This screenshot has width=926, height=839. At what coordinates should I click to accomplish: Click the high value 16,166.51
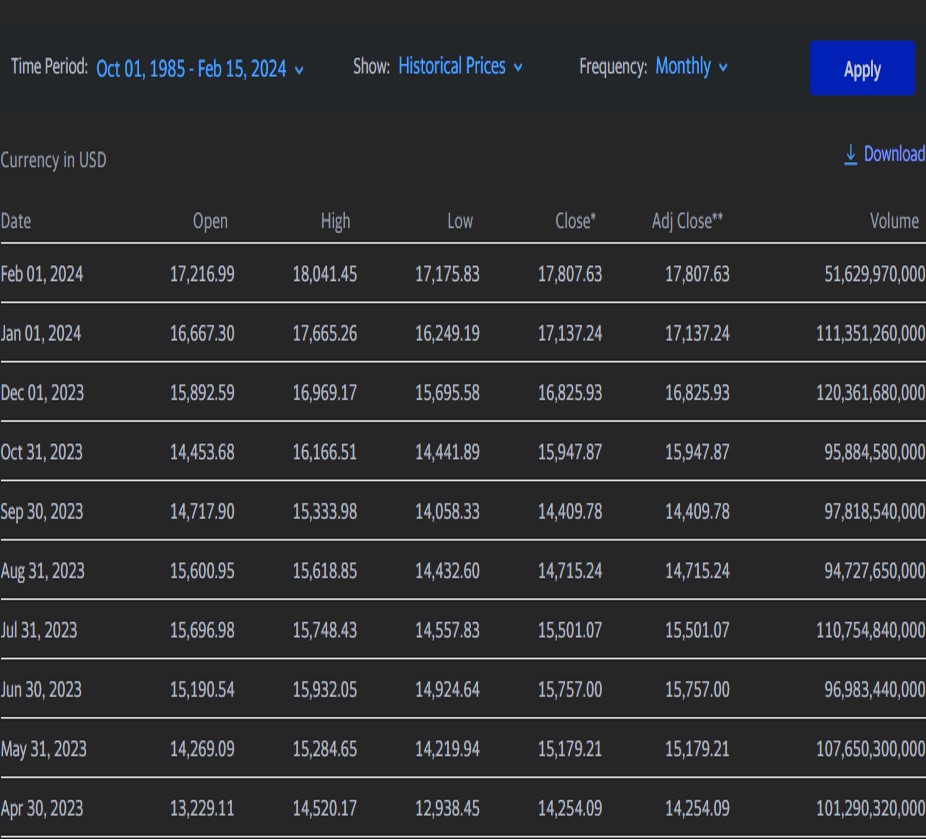pos(325,452)
